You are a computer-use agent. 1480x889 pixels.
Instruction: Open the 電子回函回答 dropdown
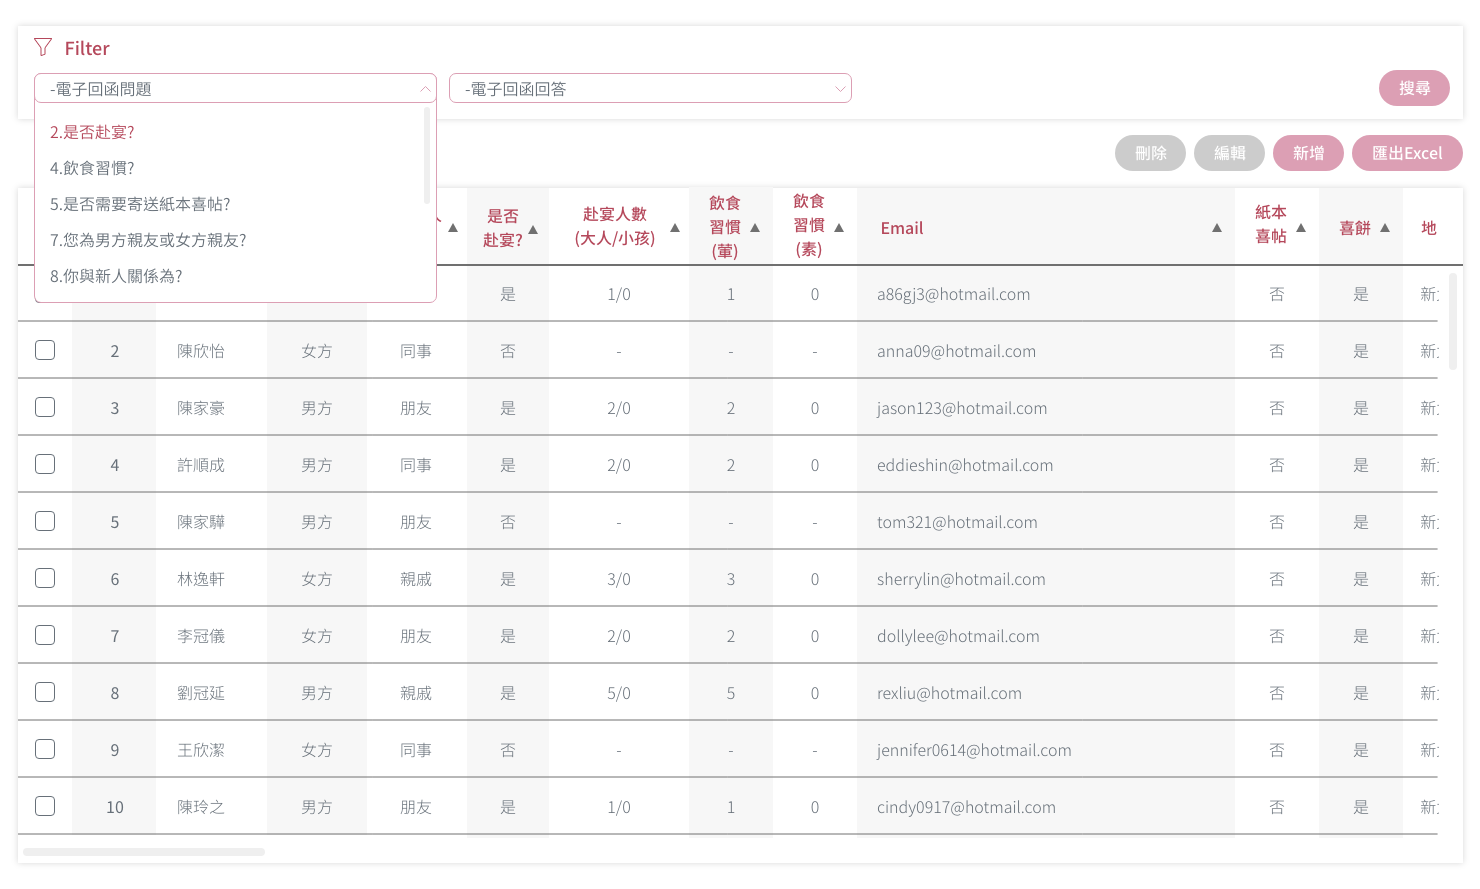click(650, 89)
